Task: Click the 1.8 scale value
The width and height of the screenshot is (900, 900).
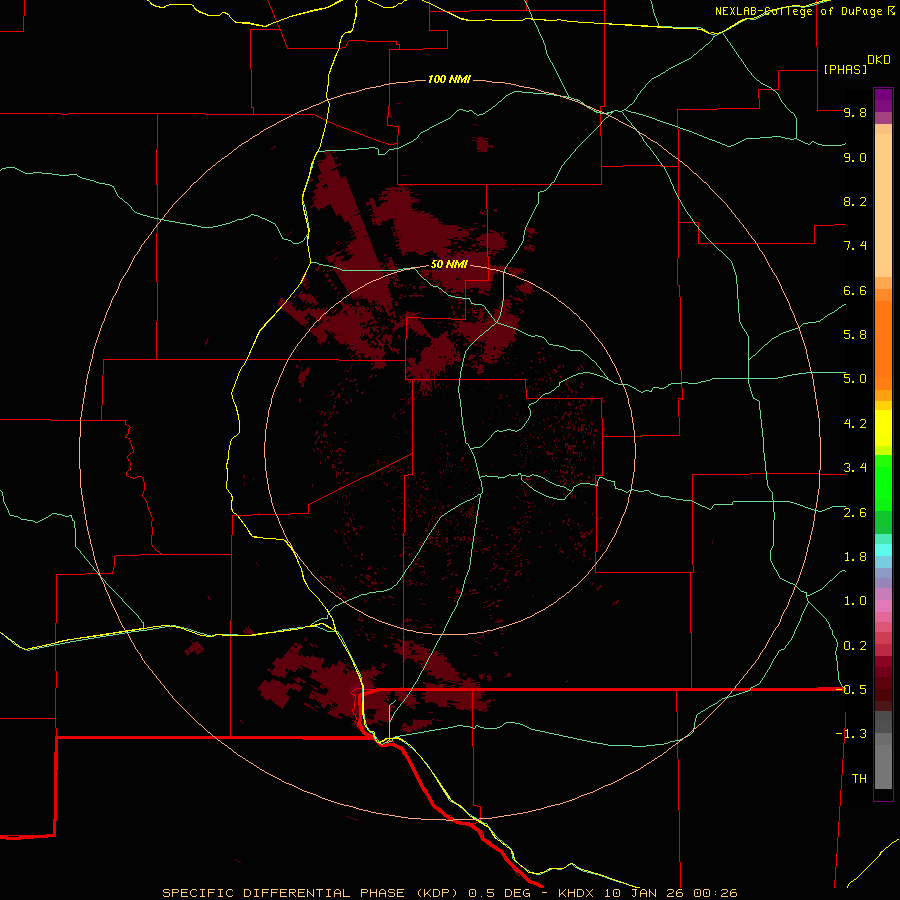Action: point(855,557)
